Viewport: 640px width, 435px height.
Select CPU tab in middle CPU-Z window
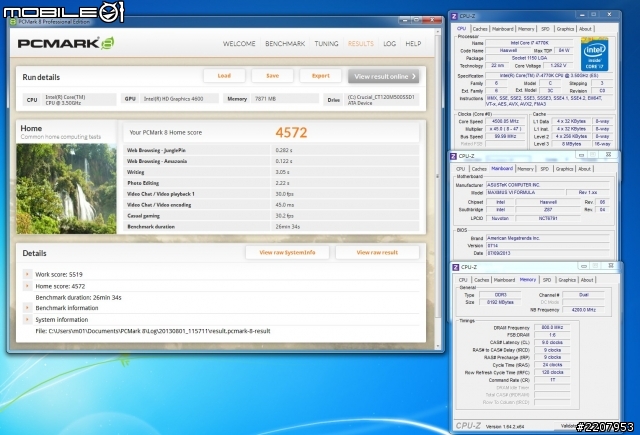point(460,169)
